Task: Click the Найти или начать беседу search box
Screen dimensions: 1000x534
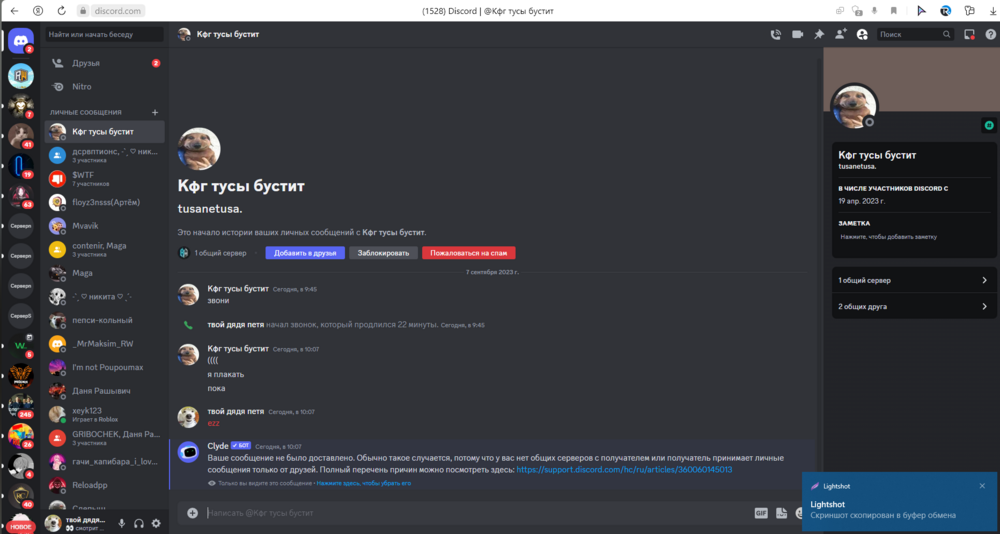Action: pos(105,34)
